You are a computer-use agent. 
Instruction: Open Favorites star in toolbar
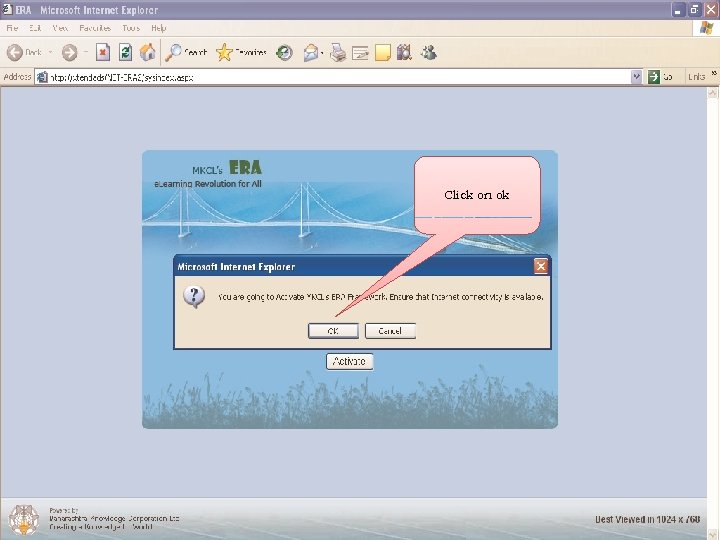241,52
